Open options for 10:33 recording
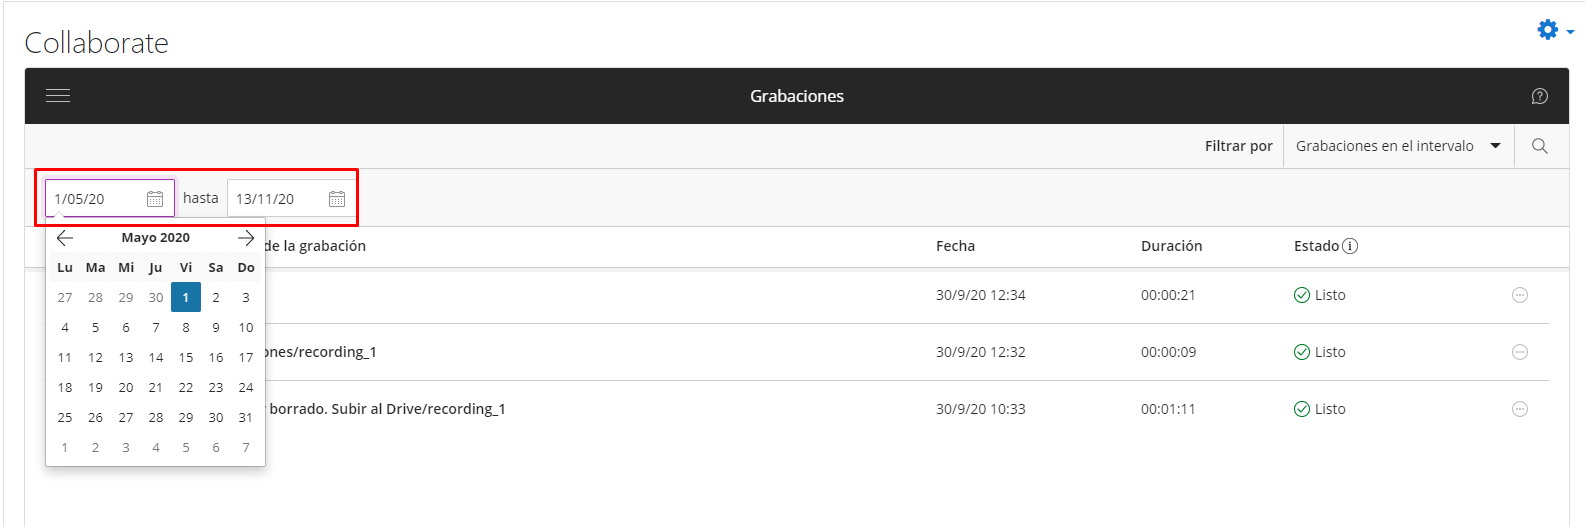Screen dimensions: 1585x527 click(x=1520, y=409)
